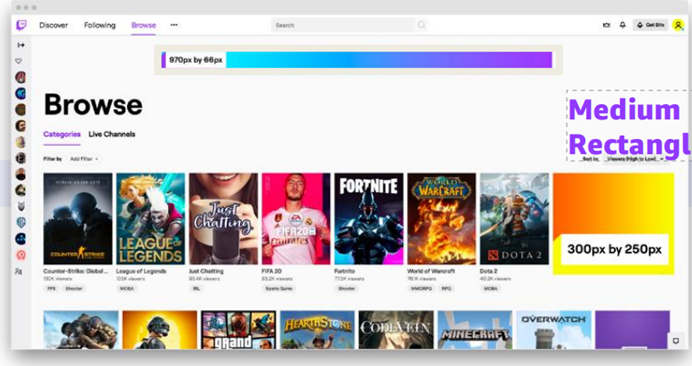Open the Fortnite category thumbnail
Viewport: 692px width, 366px height.
pyautogui.click(x=369, y=219)
